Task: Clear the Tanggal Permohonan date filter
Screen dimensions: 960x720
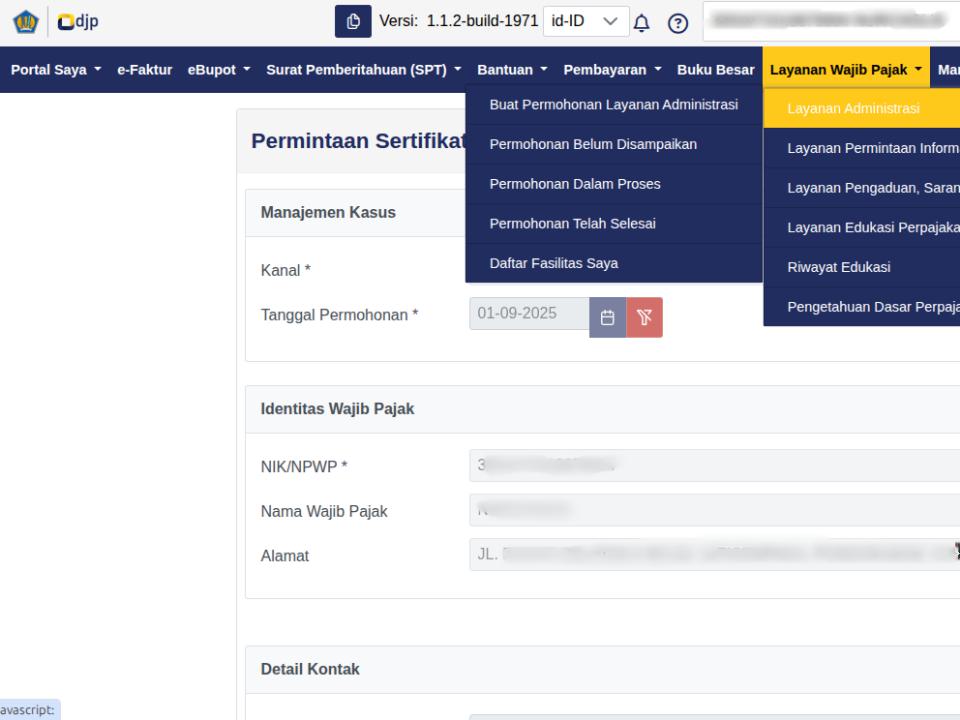Action: (644, 317)
